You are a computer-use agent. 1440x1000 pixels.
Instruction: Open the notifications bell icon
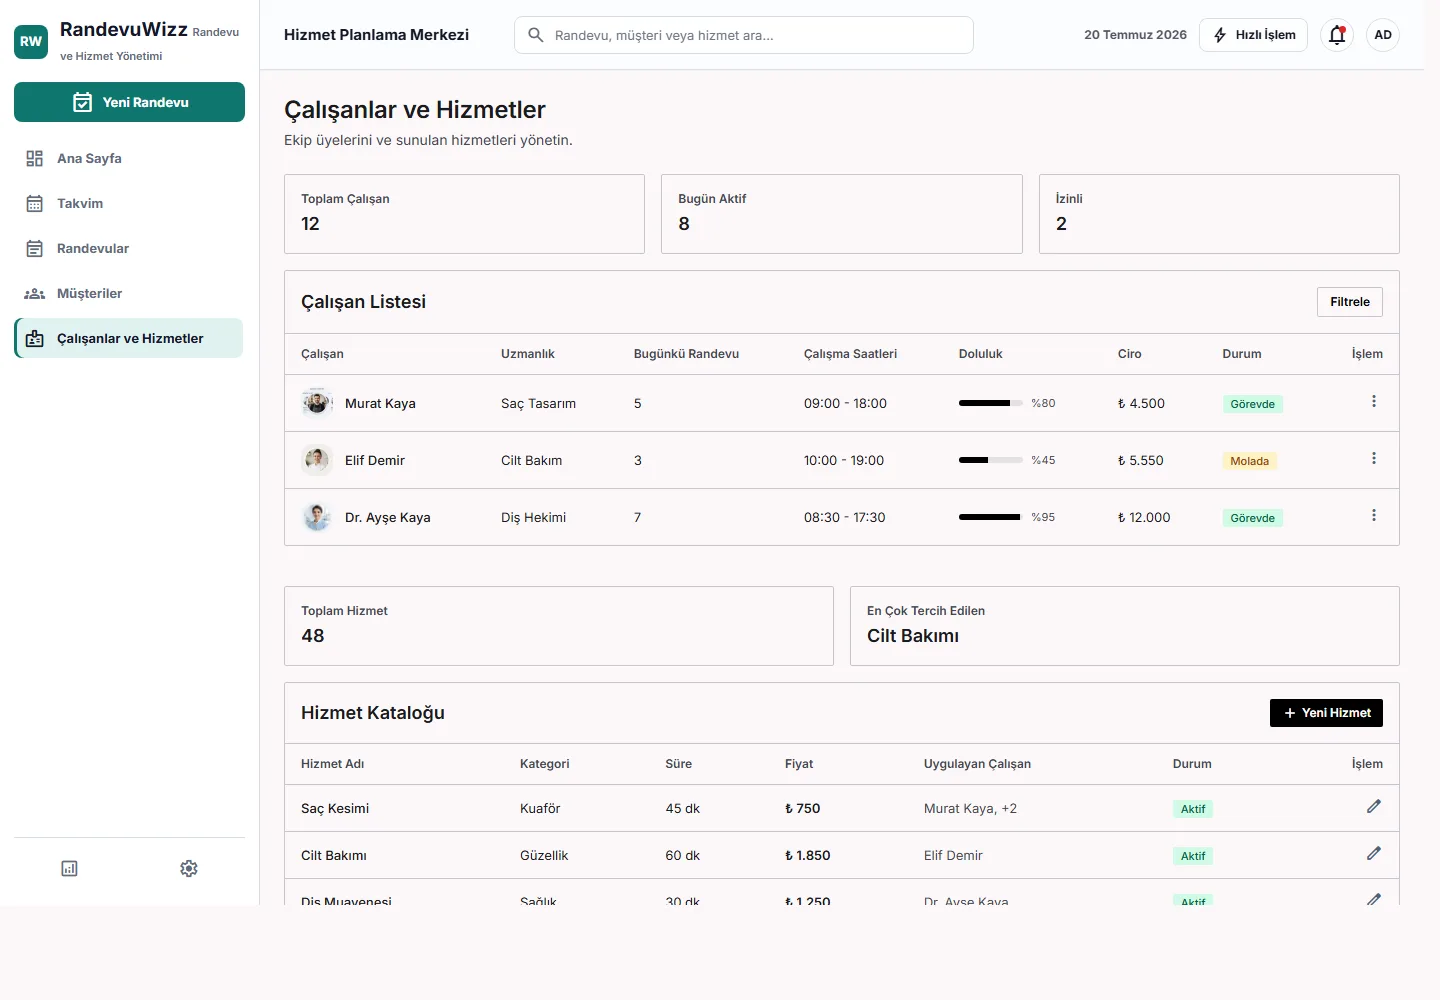(x=1337, y=35)
